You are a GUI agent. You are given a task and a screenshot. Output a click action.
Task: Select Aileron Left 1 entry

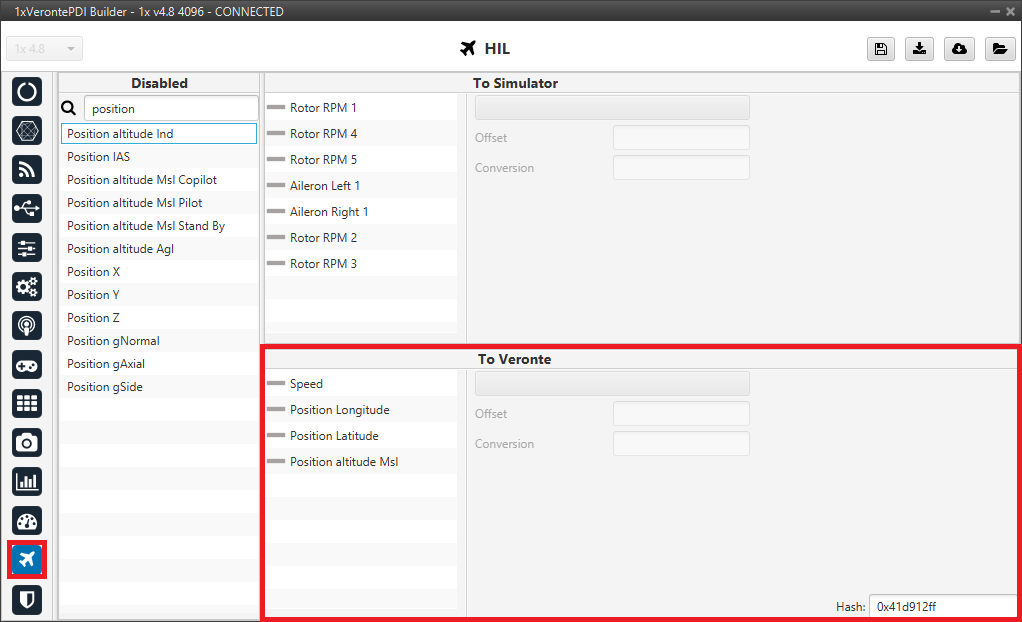(x=324, y=186)
